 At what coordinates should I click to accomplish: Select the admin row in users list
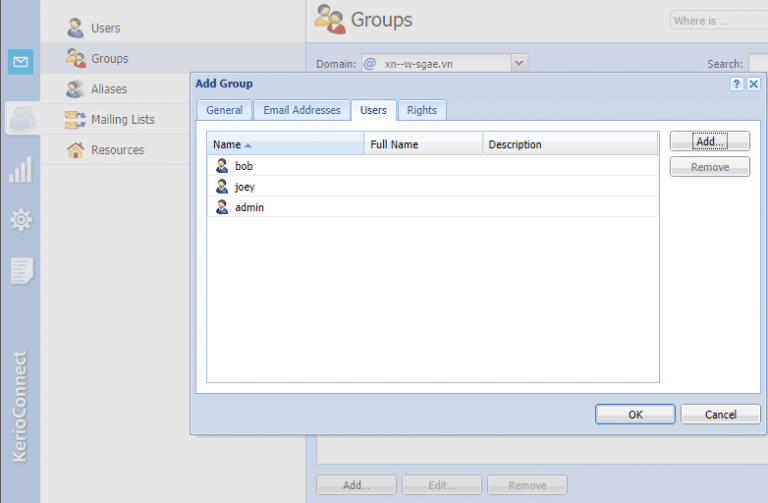click(249, 207)
